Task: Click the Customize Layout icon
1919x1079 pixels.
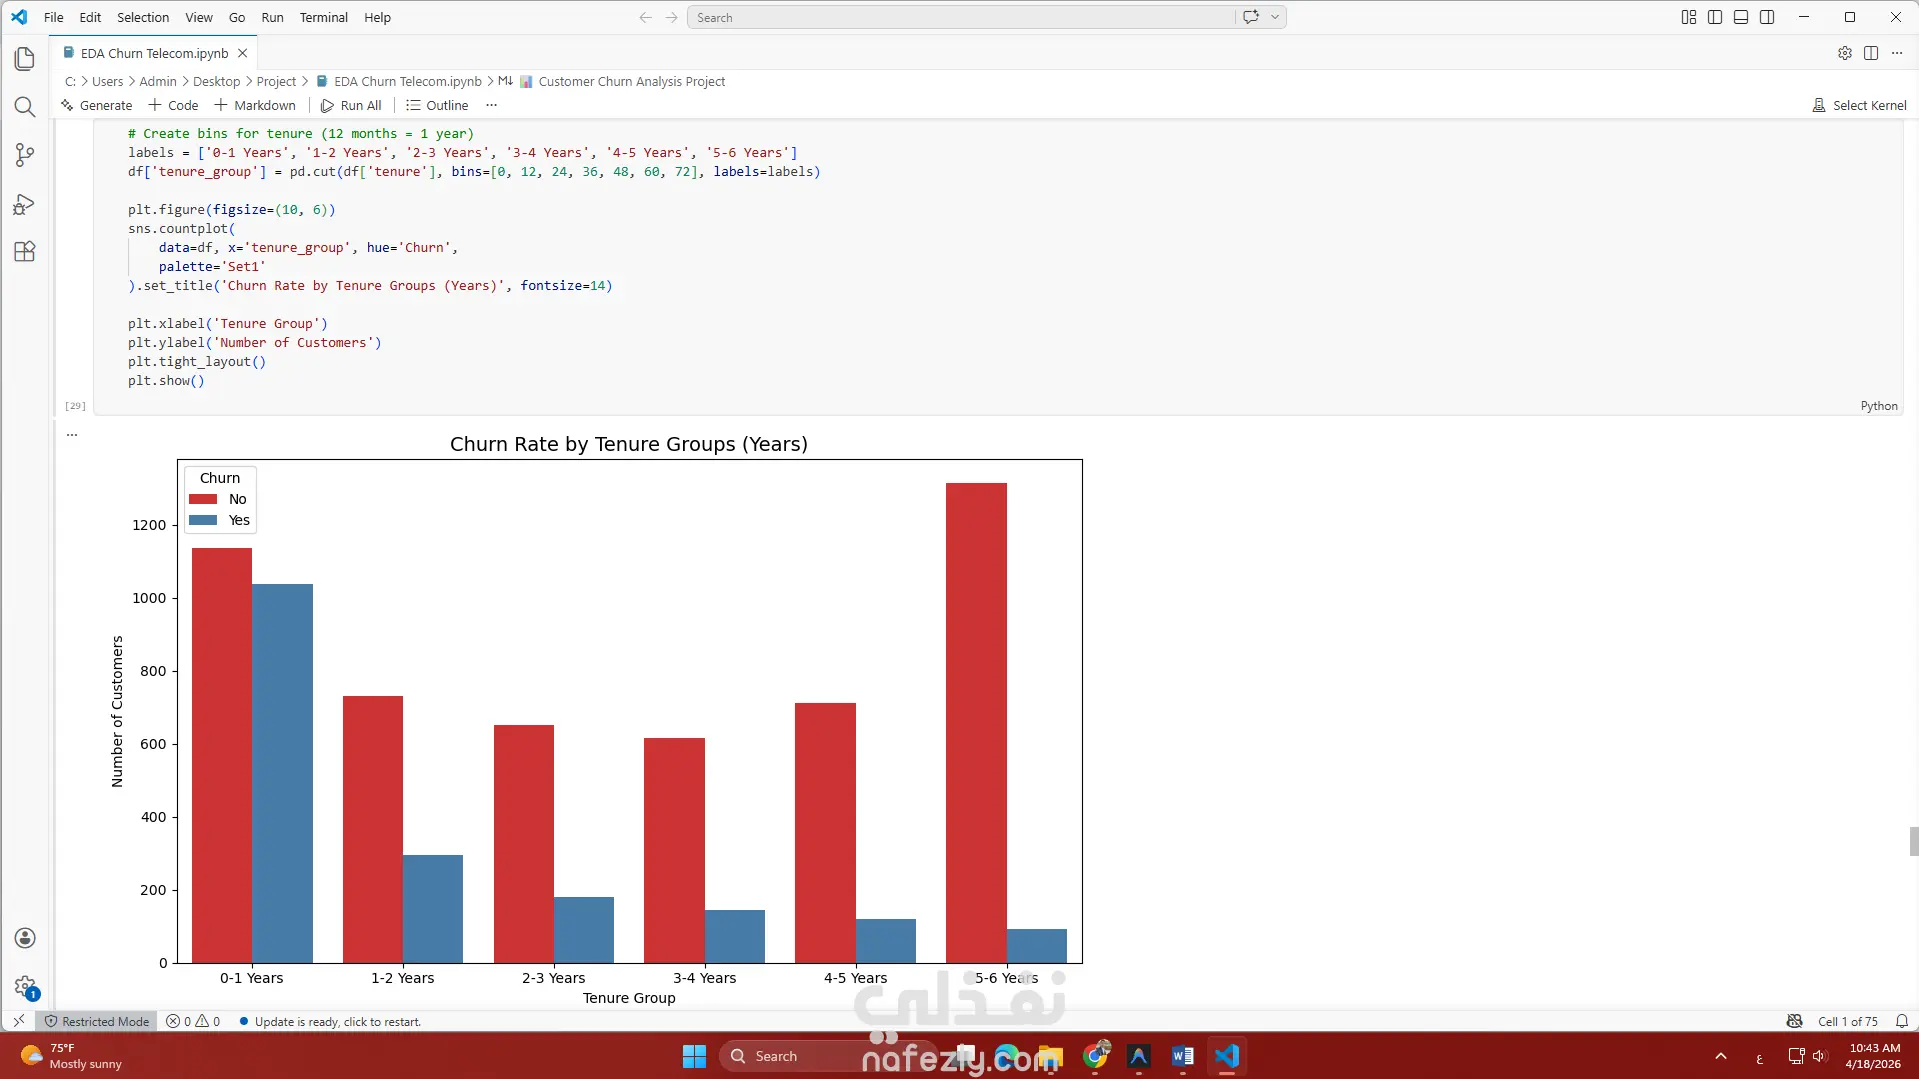Action: point(1689,17)
